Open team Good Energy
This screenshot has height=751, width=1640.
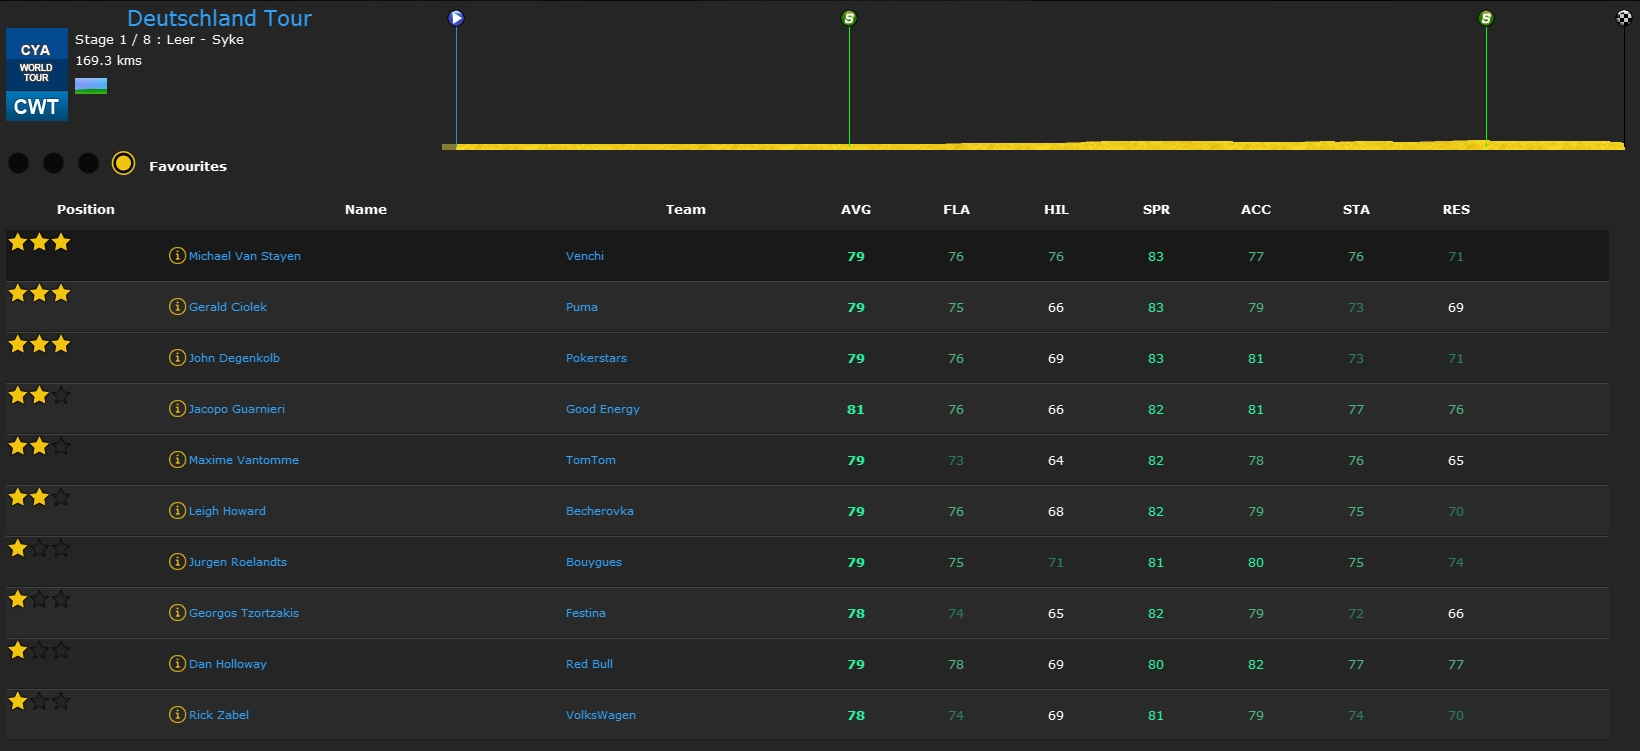click(603, 409)
